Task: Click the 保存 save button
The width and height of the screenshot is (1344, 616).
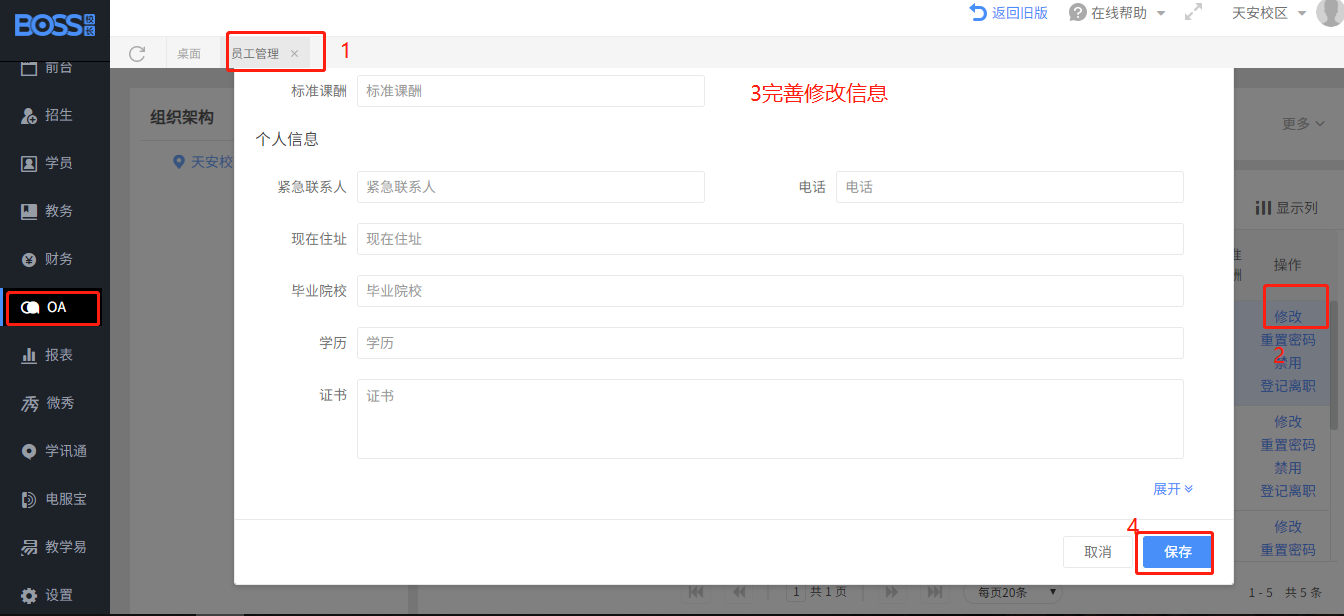Action: tap(1178, 552)
